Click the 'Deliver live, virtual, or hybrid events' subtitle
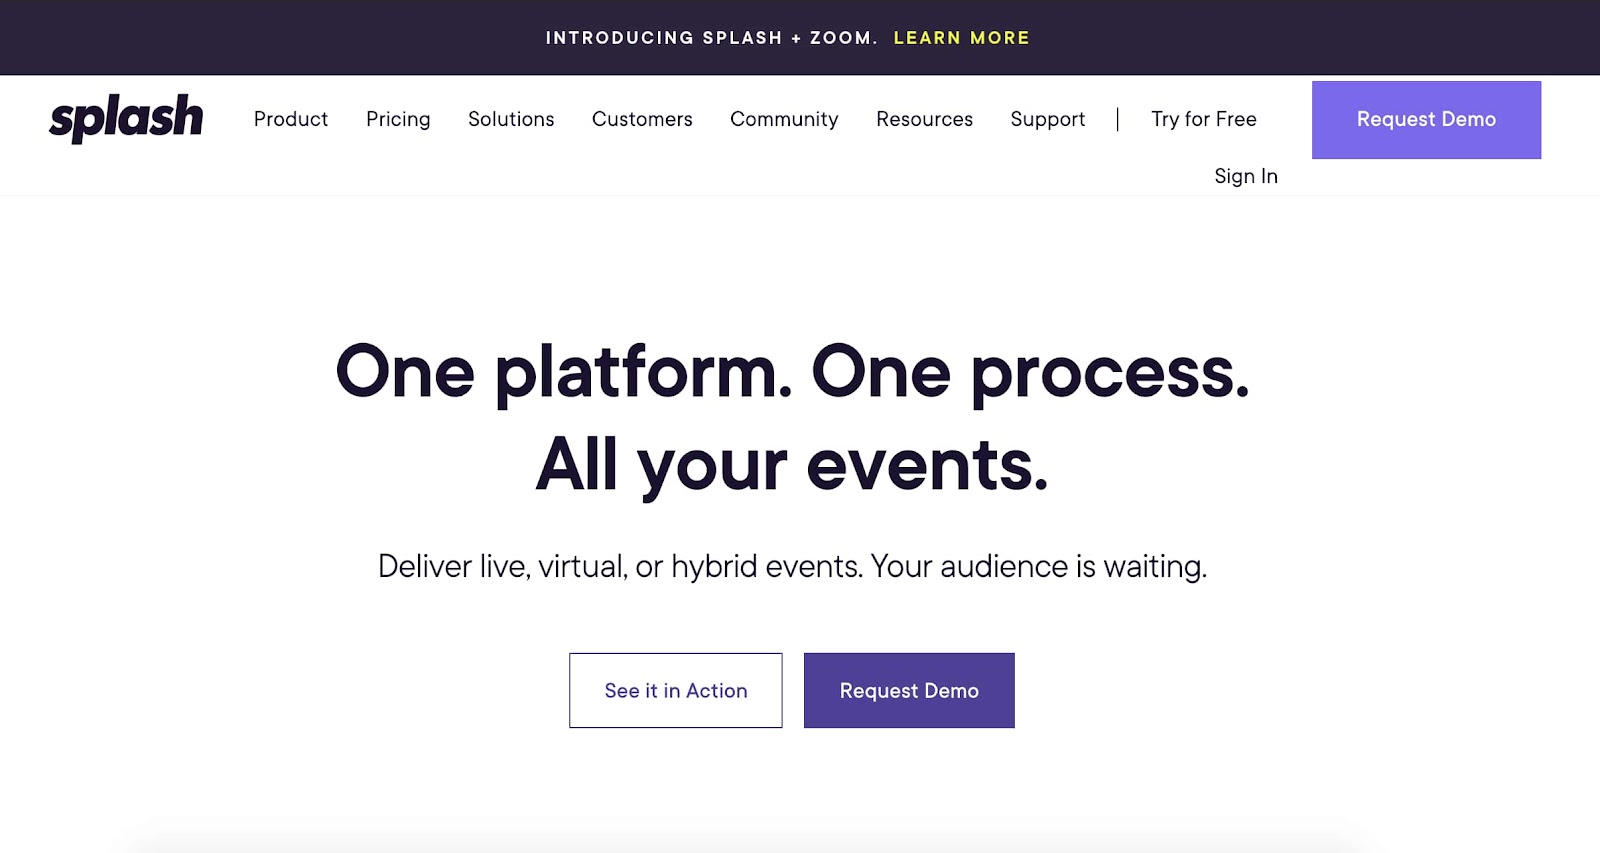The image size is (1600, 853). [792, 566]
